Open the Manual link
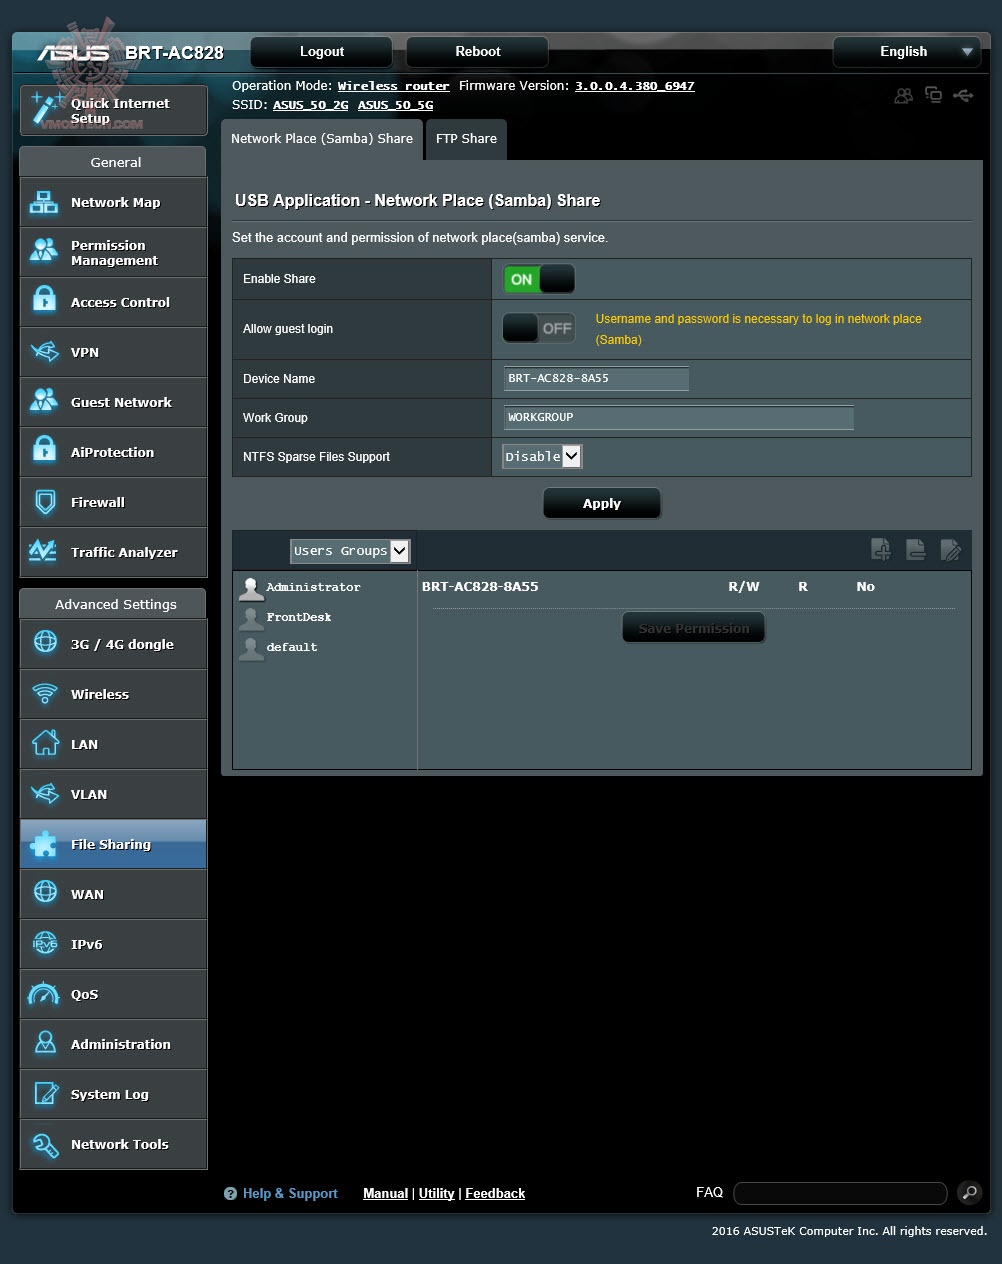Viewport: 1002px width, 1264px height. 385,1193
